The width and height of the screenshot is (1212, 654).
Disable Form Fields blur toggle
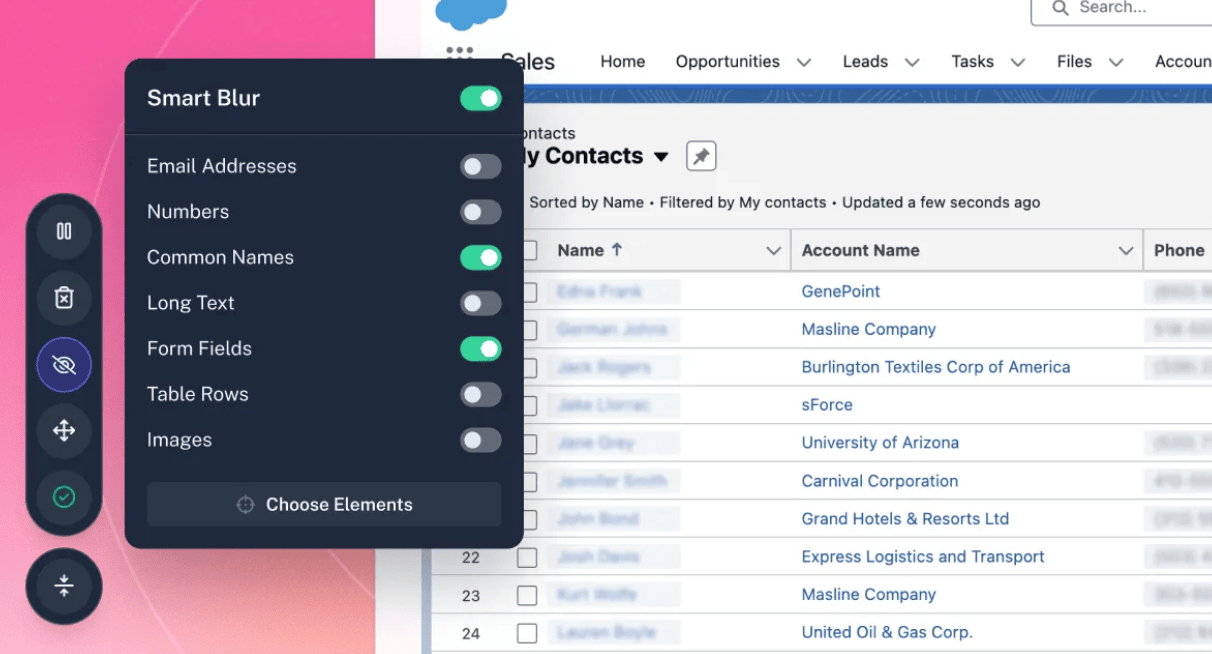point(481,349)
